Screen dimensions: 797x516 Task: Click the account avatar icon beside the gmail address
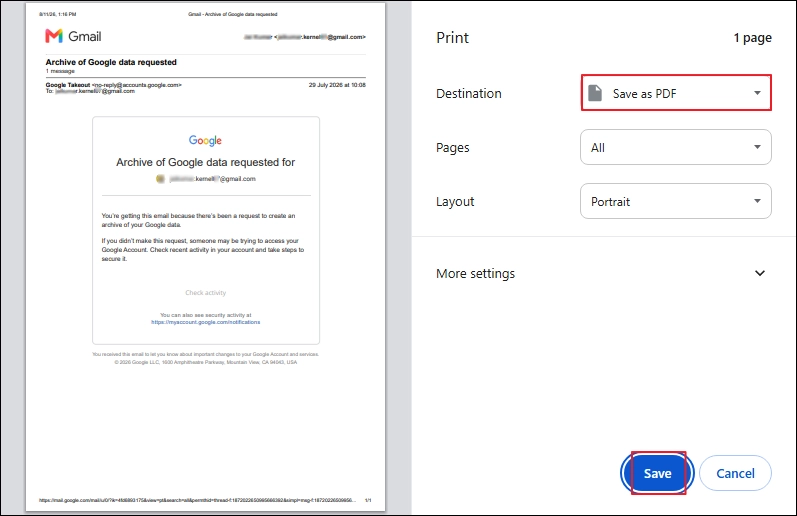click(x=160, y=179)
